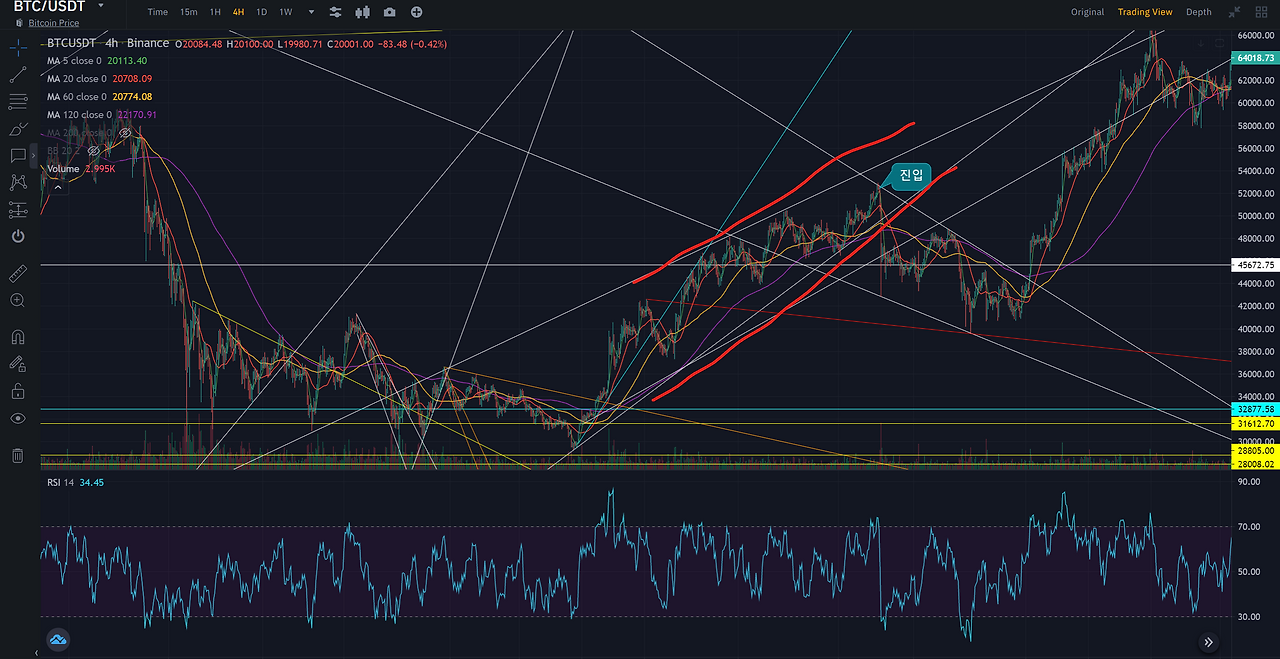Select the brush drawing tool
The width and height of the screenshot is (1280, 659).
[17, 128]
